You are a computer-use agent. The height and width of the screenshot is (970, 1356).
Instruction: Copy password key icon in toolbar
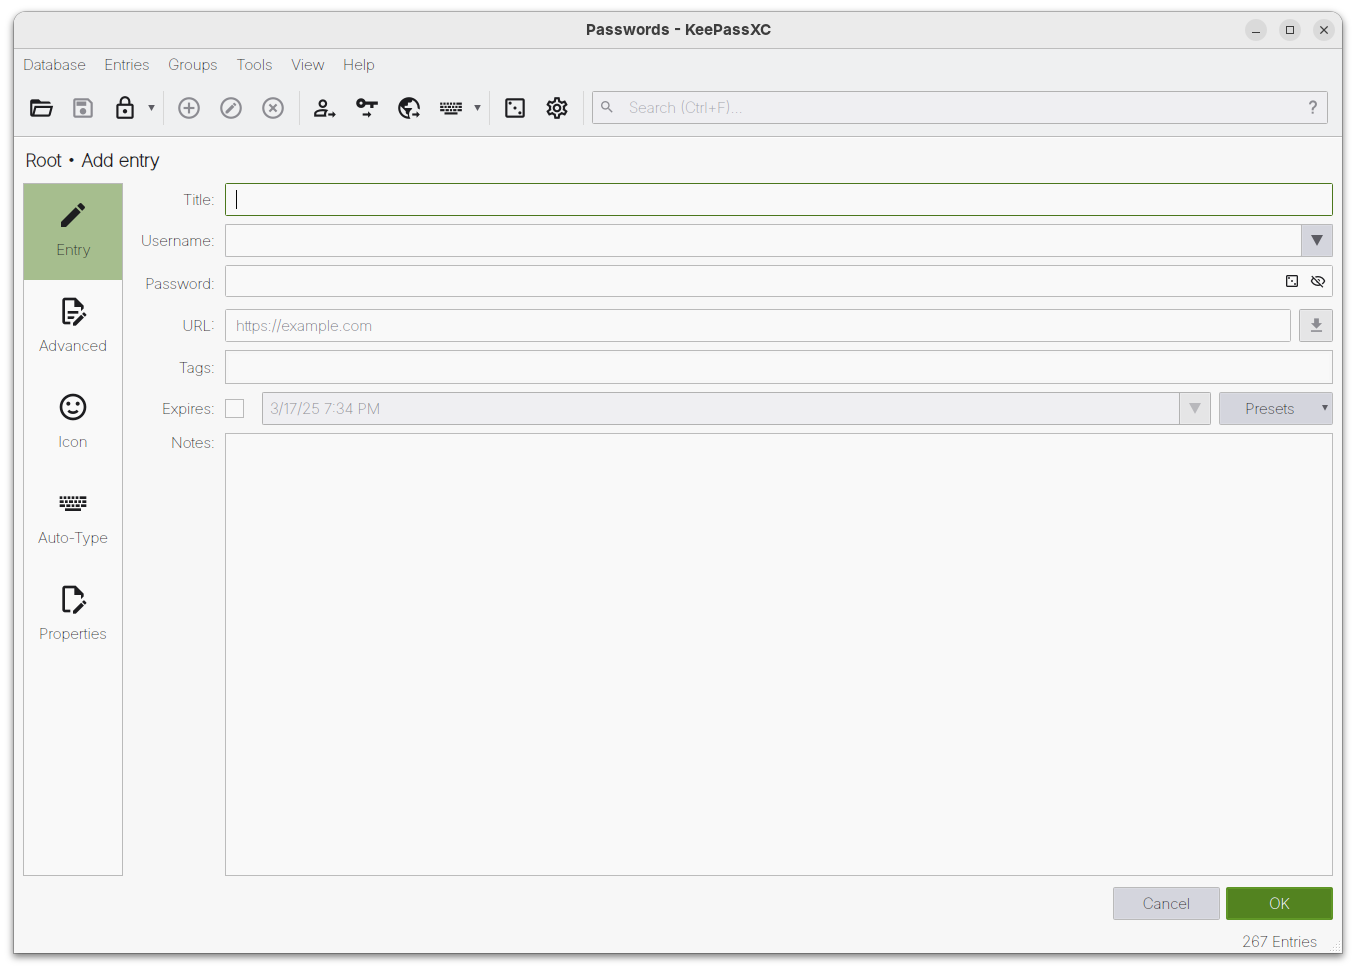[367, 108]
